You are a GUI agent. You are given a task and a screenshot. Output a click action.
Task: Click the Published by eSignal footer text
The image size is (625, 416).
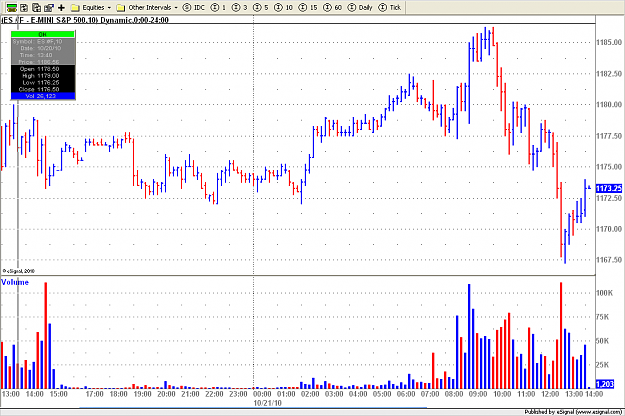[x=573, y=412]
